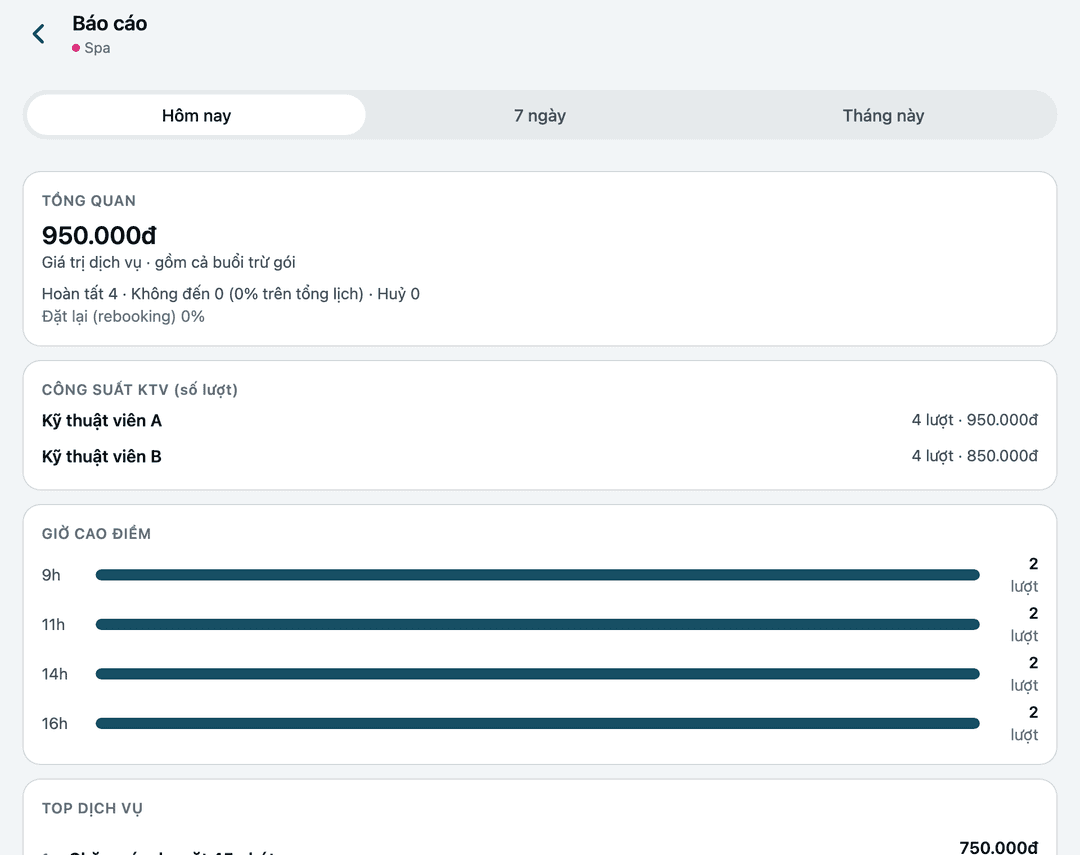The image size is (1080, 855).
Task: Click the 4 lượt · 850.000đ value
Action: 975,456
